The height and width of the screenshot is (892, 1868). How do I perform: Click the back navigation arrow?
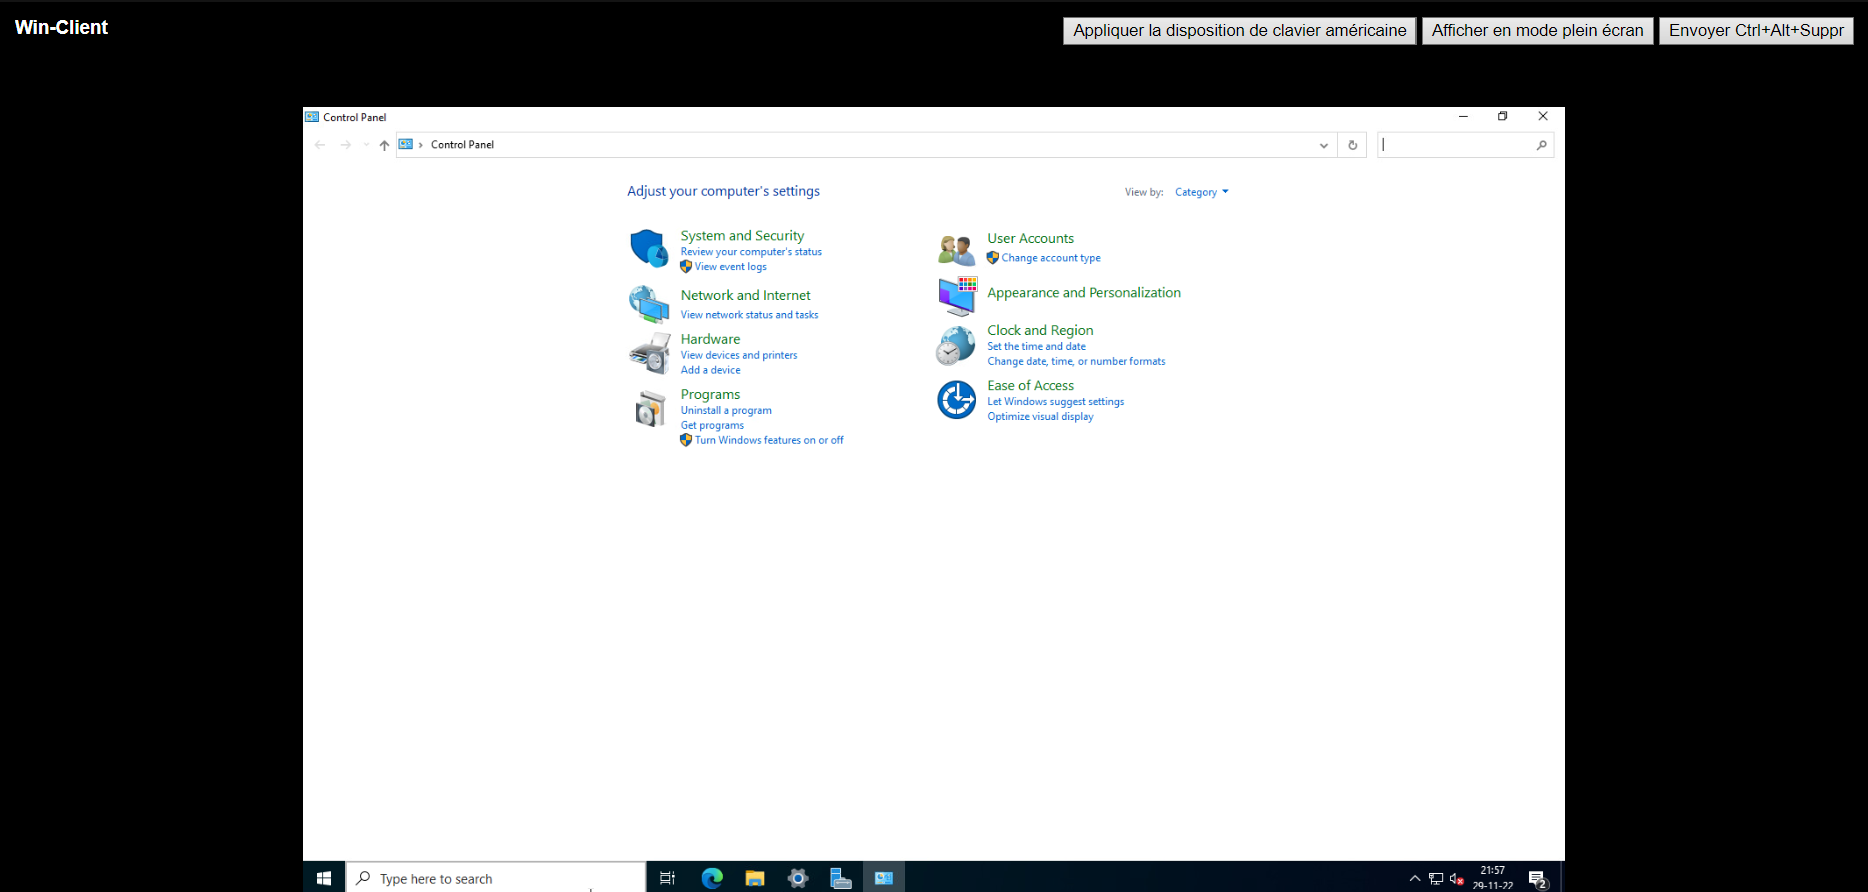pos(320,145)
